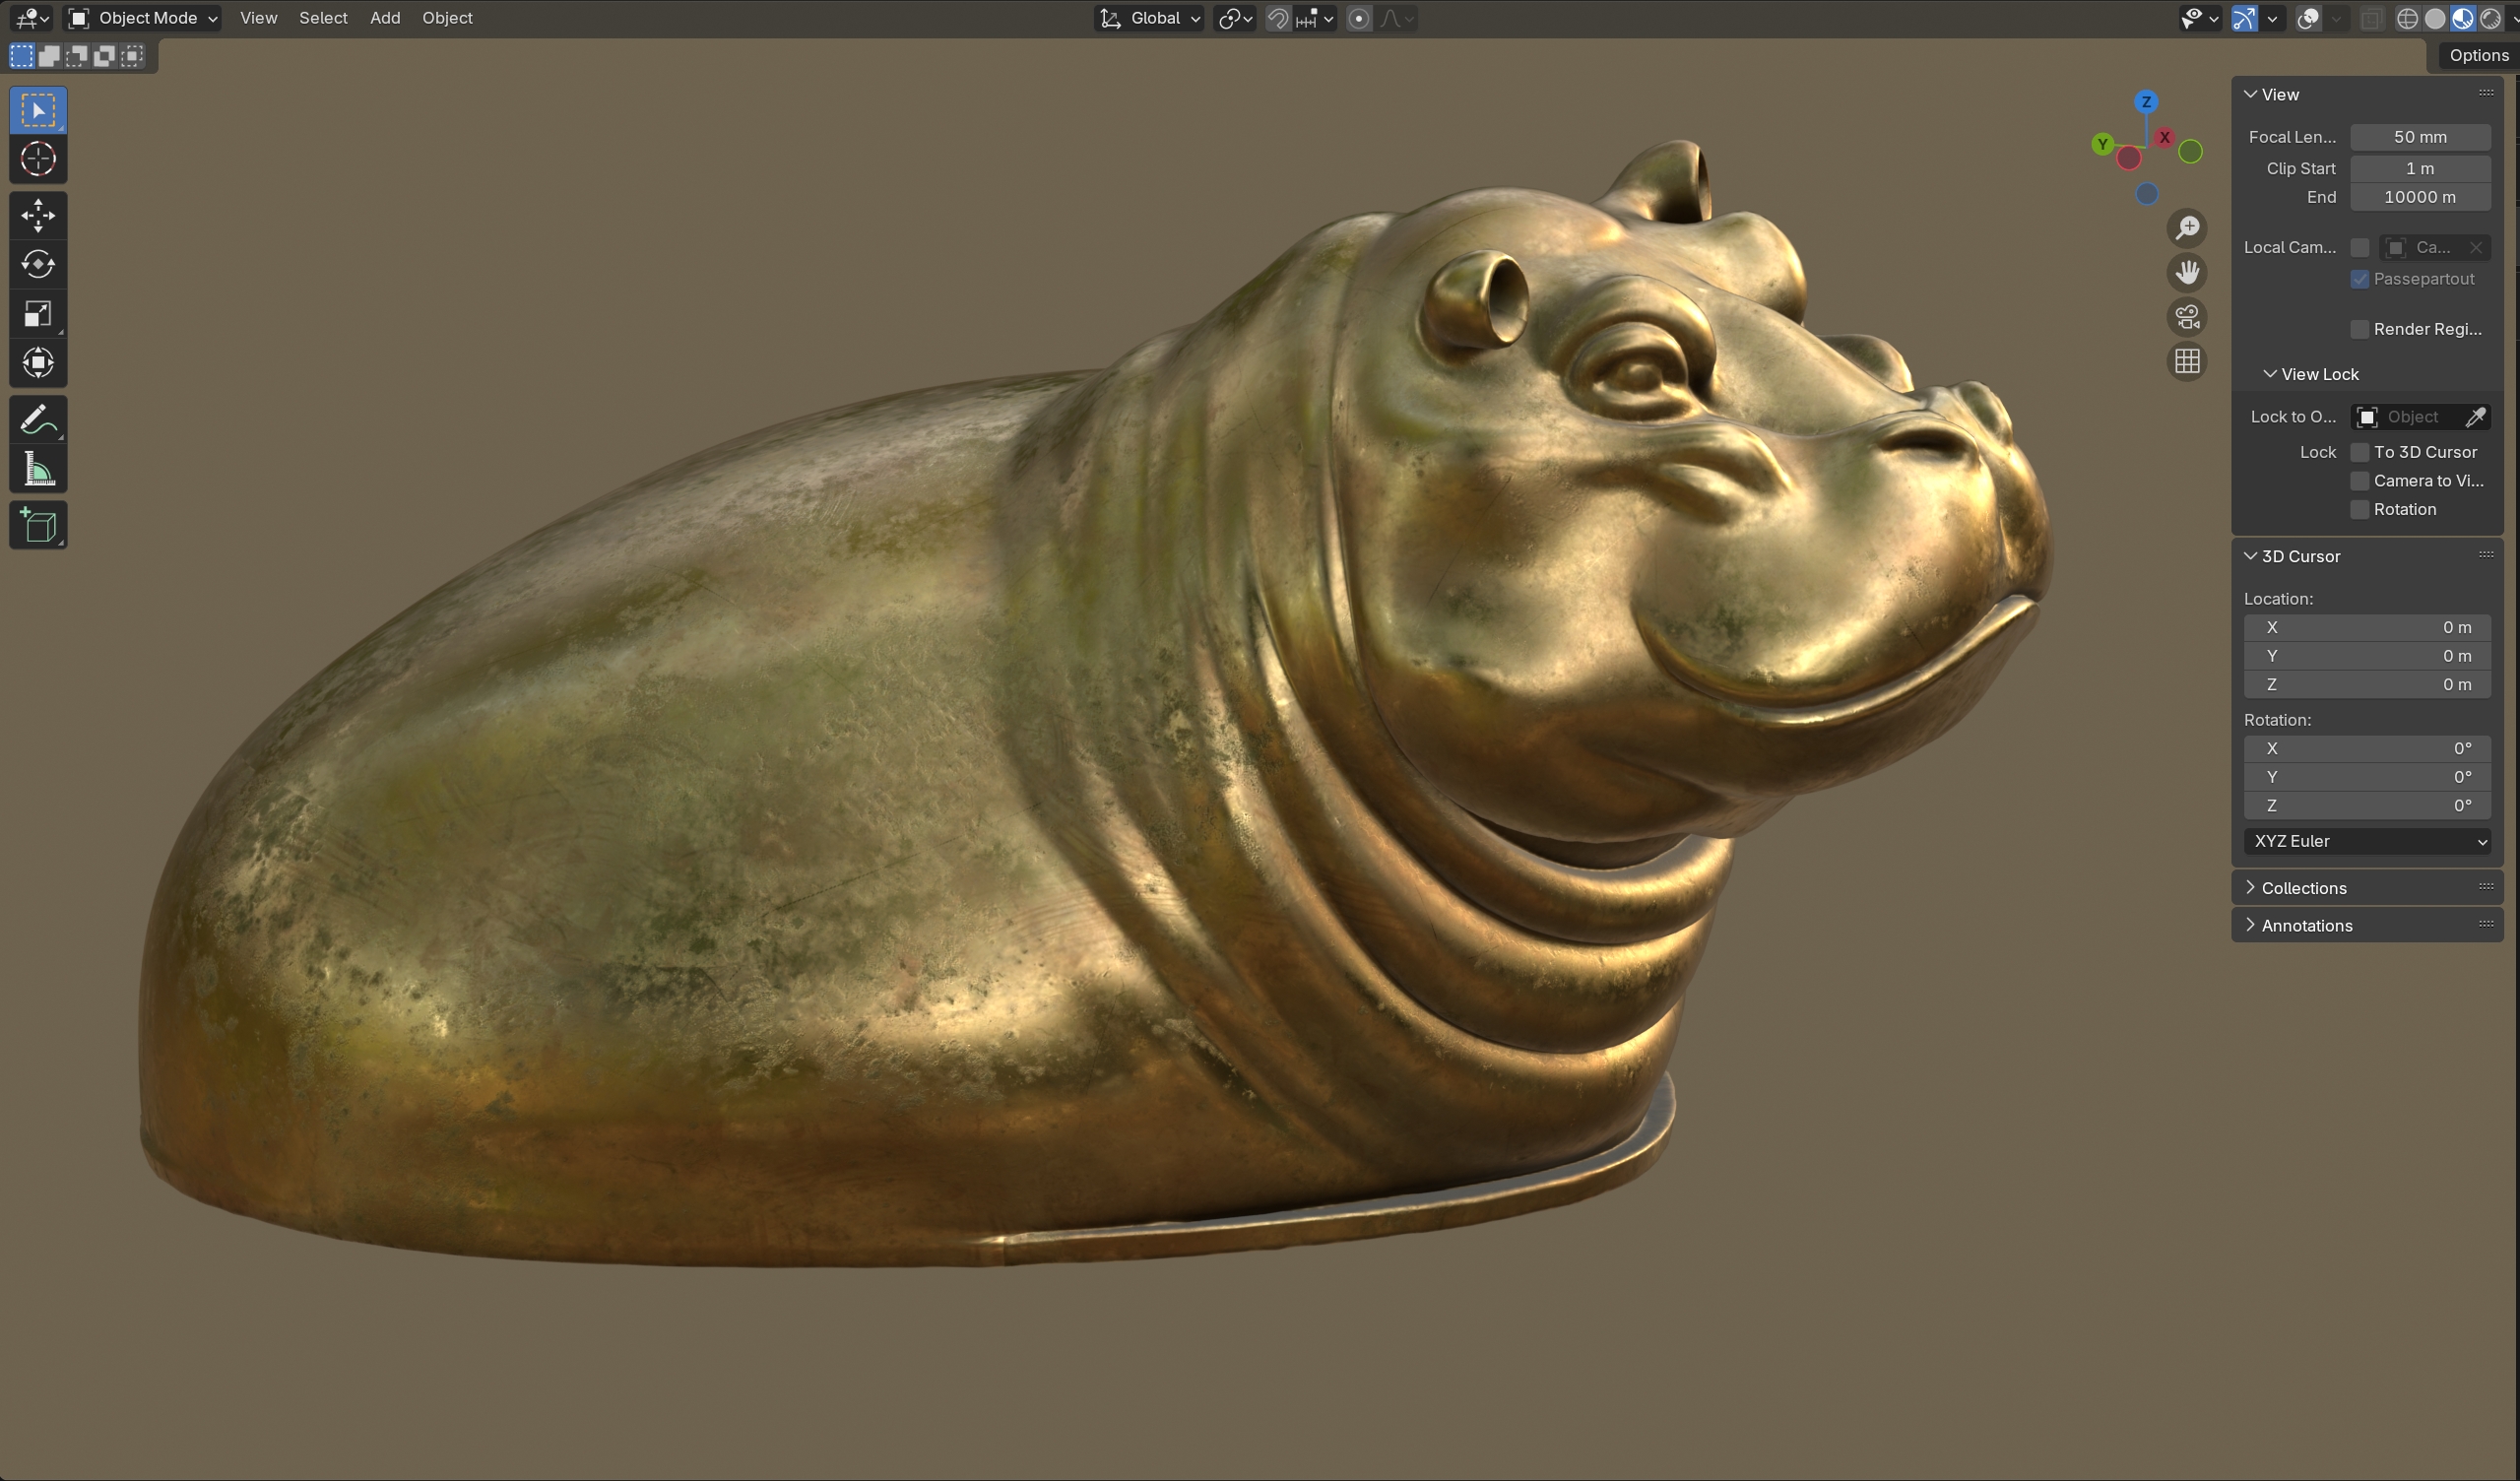
Task: Open the Select menu
Action: tap(323, 18)
